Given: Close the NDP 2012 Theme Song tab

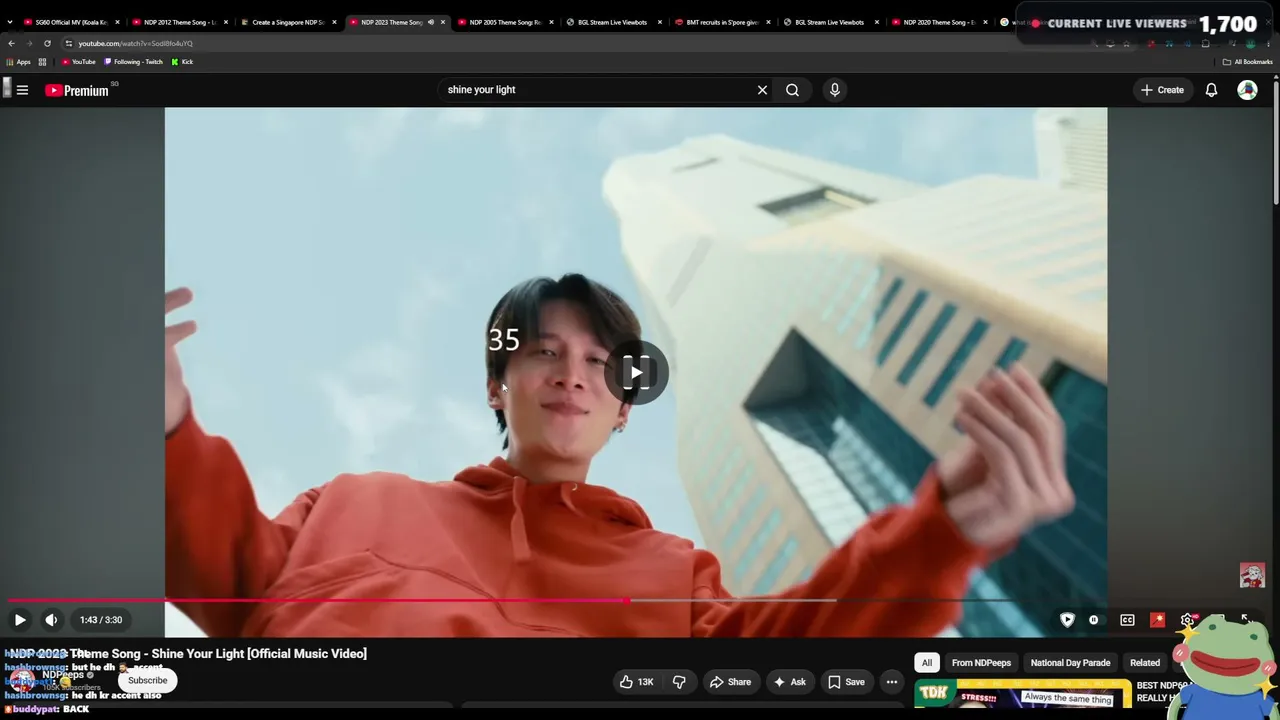Looking at the screenshot, I should [x=226, y=22].
